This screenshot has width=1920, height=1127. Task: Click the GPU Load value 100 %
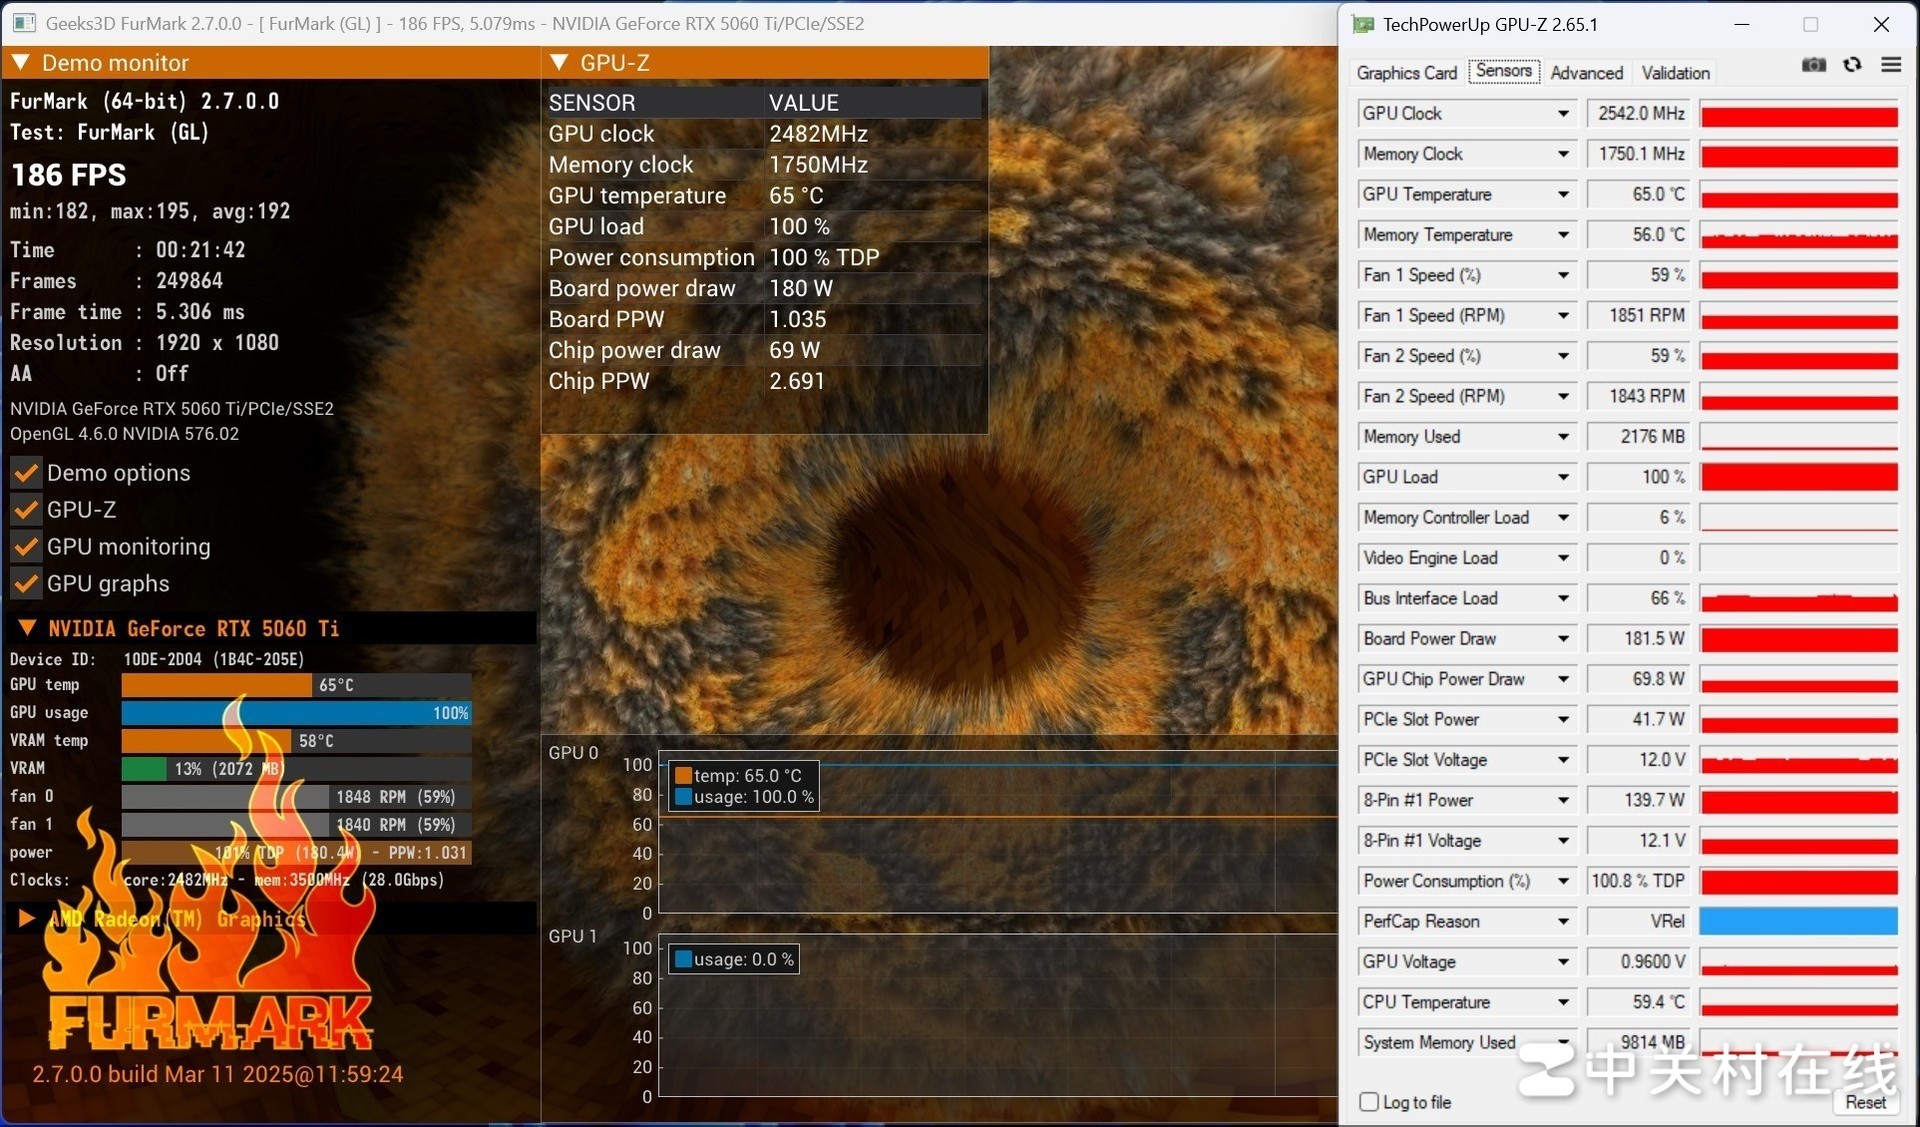click(1638, 477)
